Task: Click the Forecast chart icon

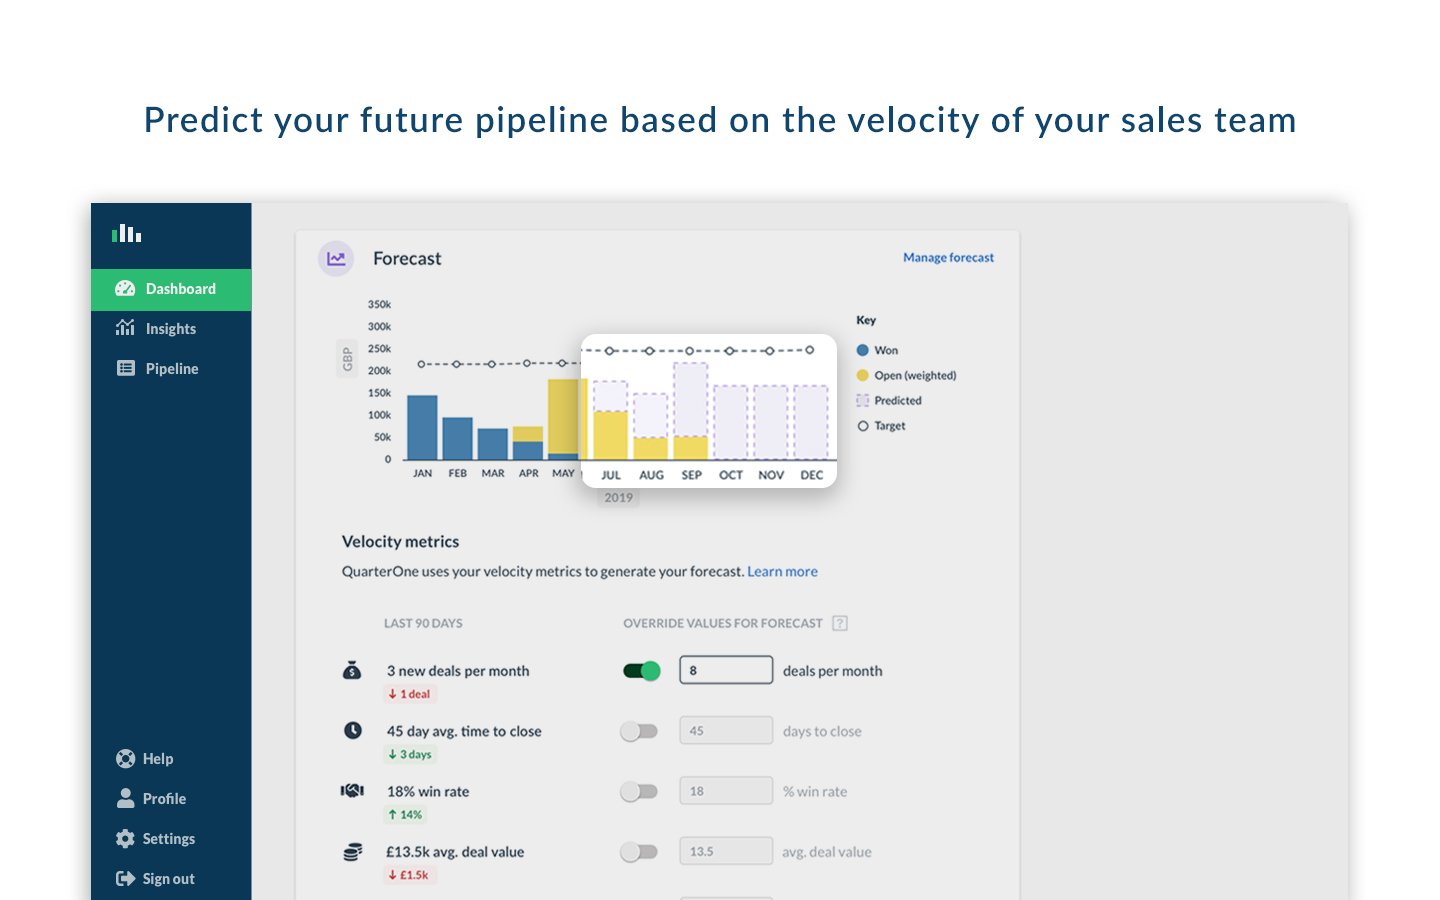Action: pos(336,259)
